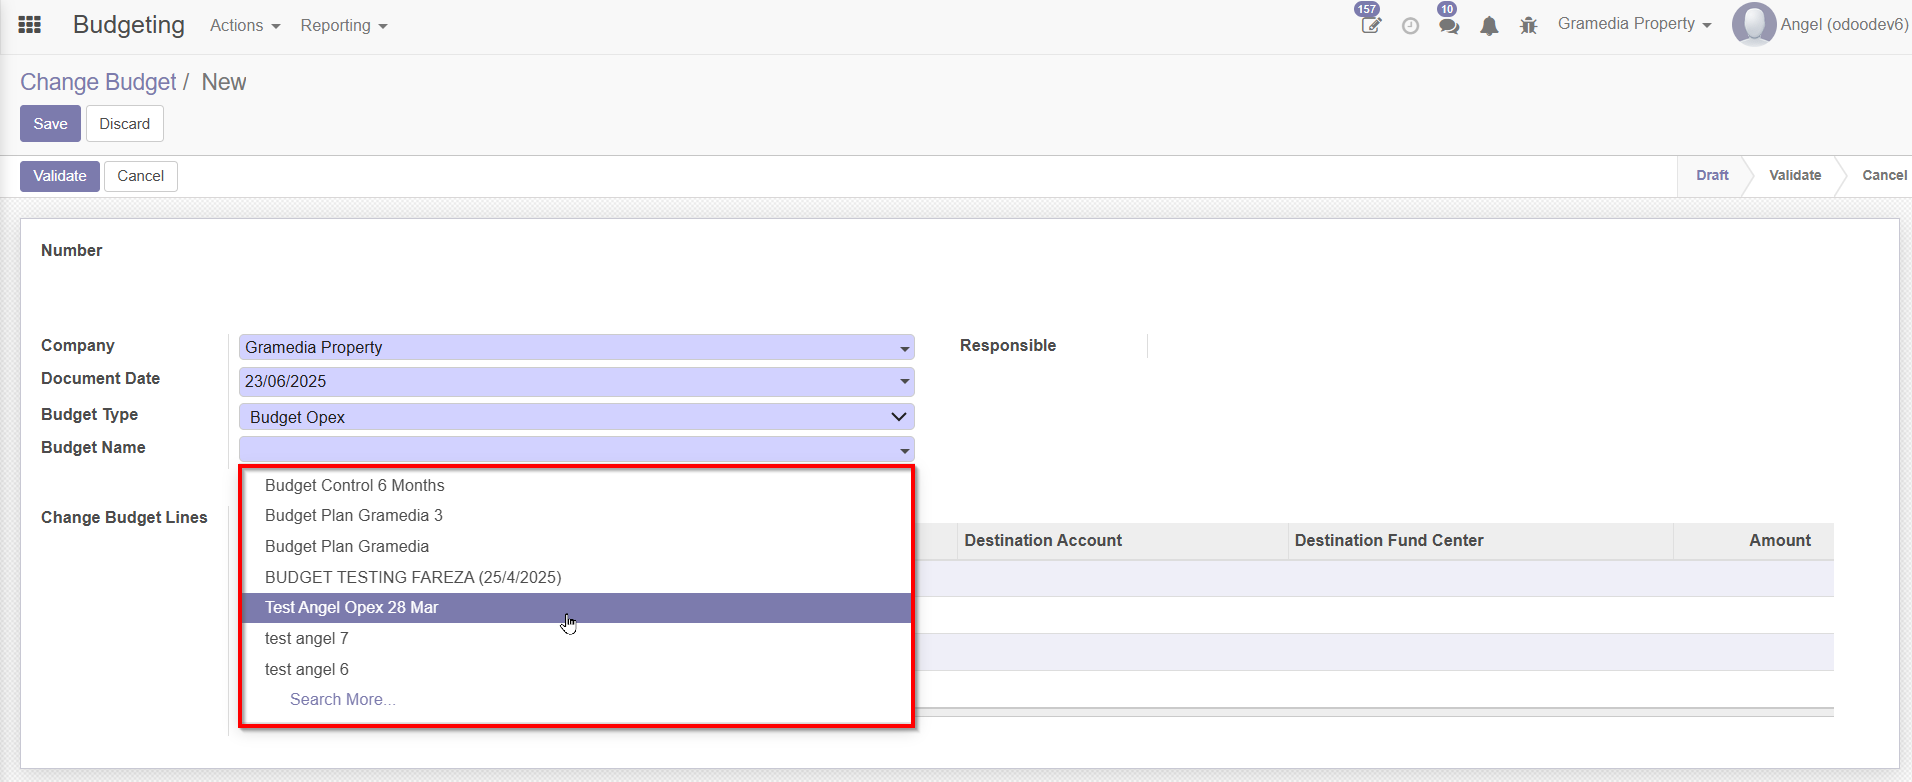Viewport: 1912px width, 782px height.
Task: Click the Budget Name input field
Action: tap(576, 449)
